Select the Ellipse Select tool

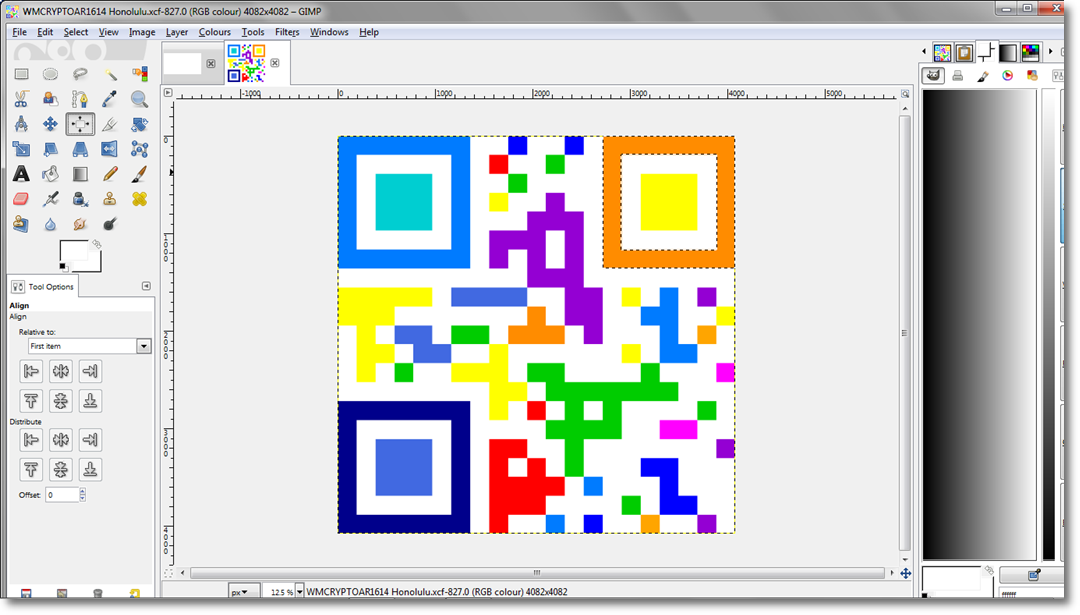coord(50,74)
